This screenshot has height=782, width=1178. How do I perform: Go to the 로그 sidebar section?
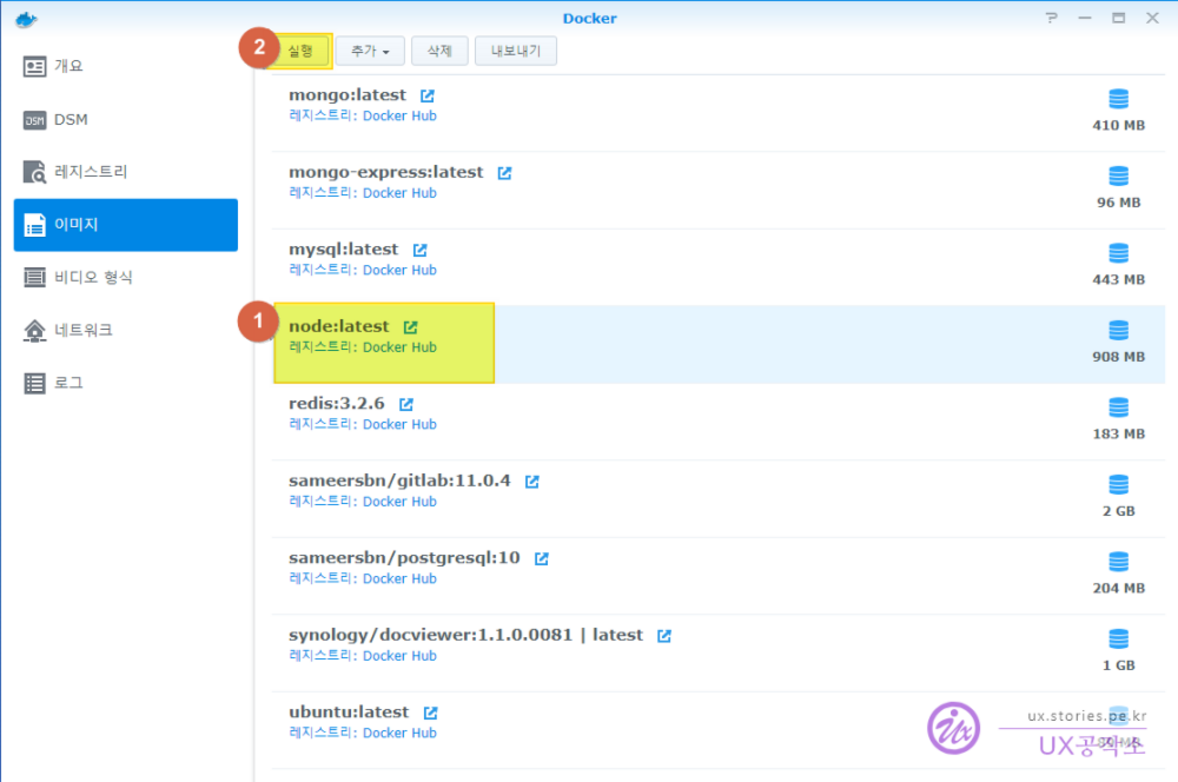(x=68, y=383)
